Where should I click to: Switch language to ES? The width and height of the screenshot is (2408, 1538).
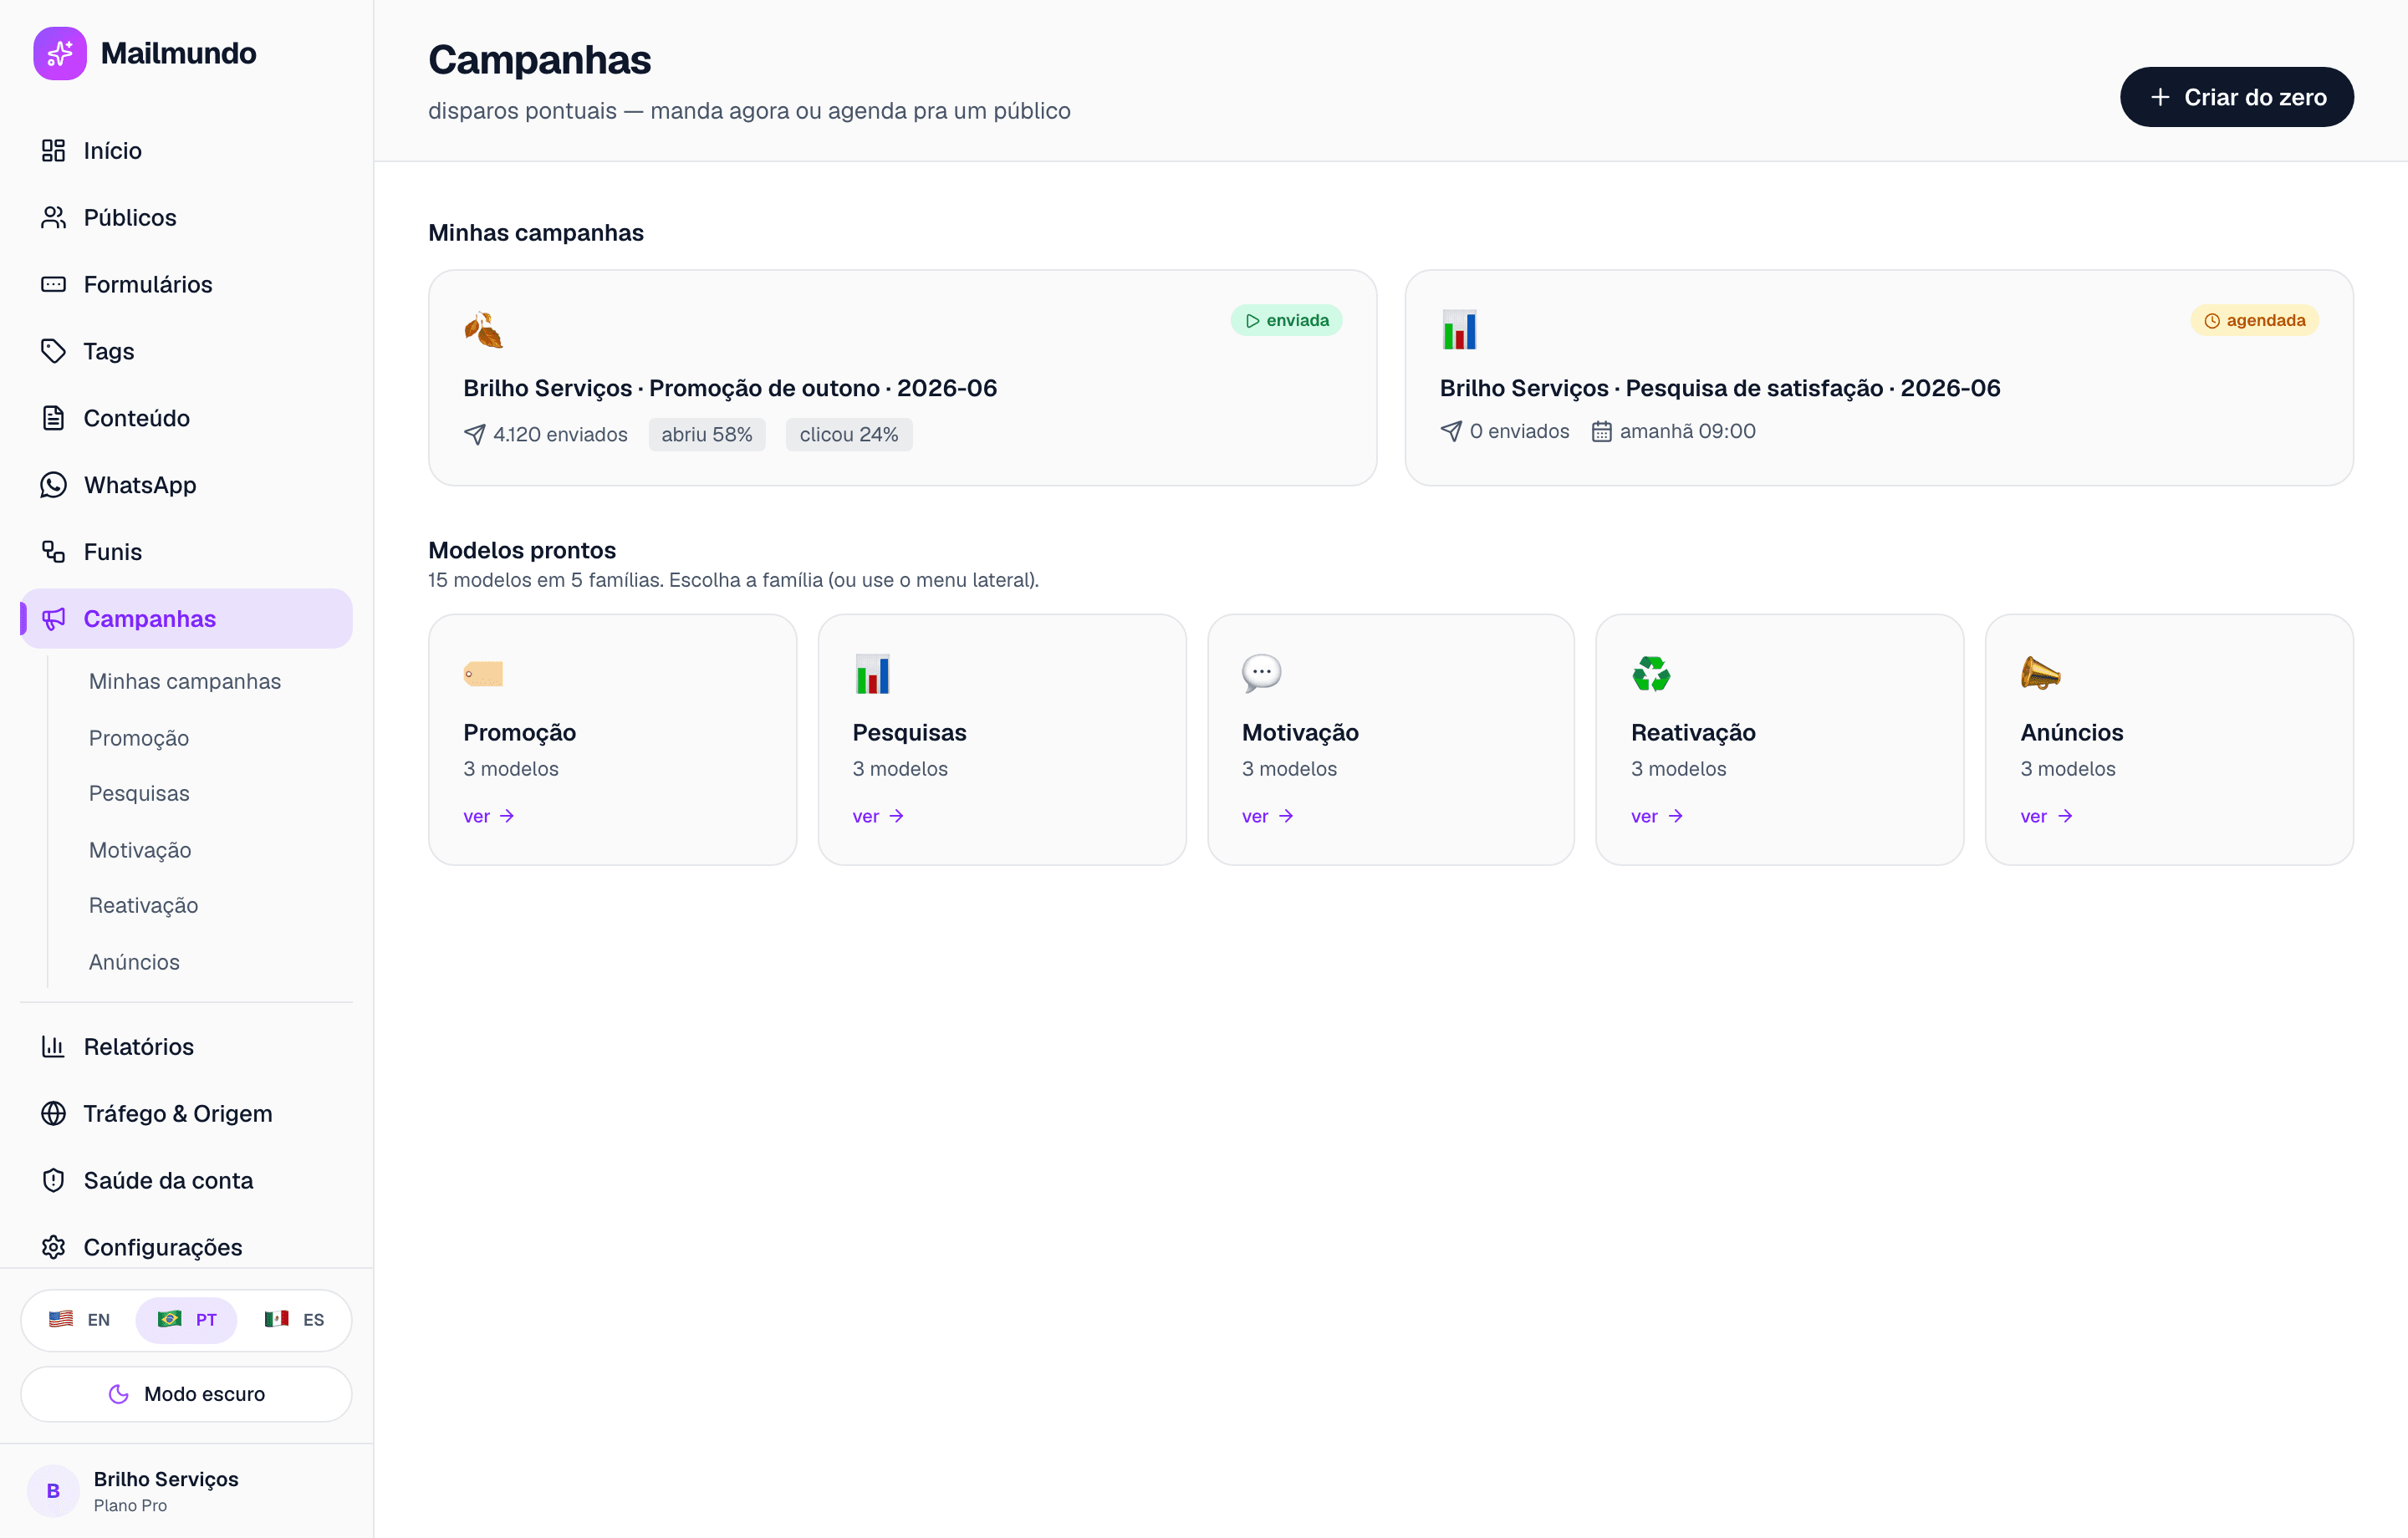[x=294, y=1320]
